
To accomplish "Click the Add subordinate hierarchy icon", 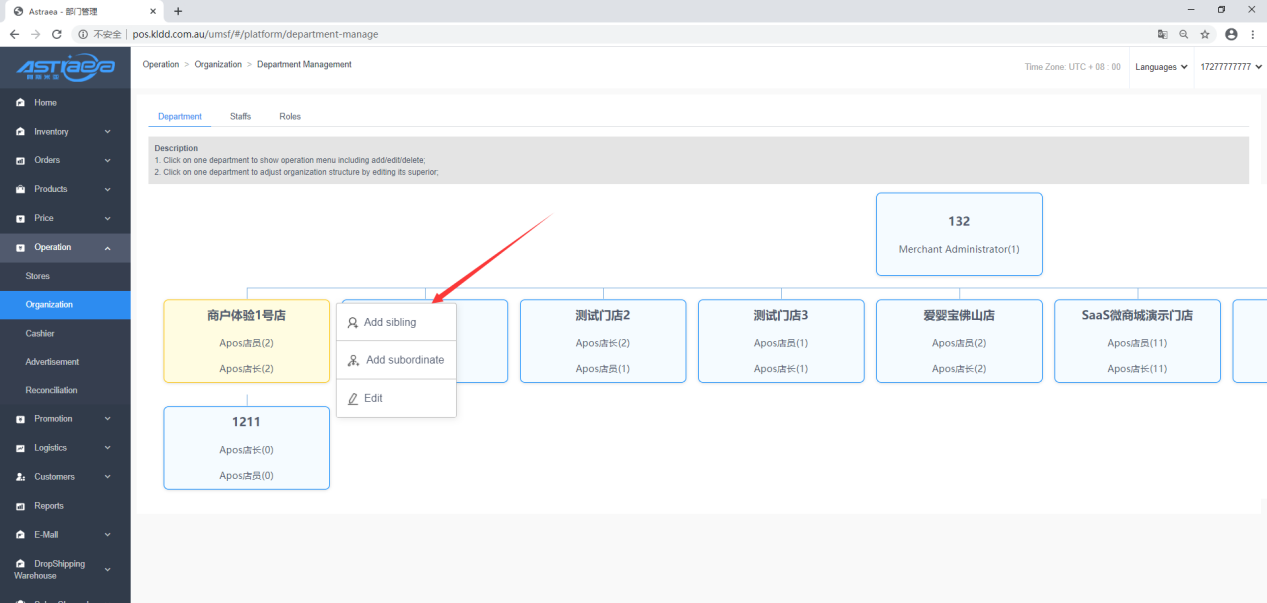I will [x=353, y=360].
